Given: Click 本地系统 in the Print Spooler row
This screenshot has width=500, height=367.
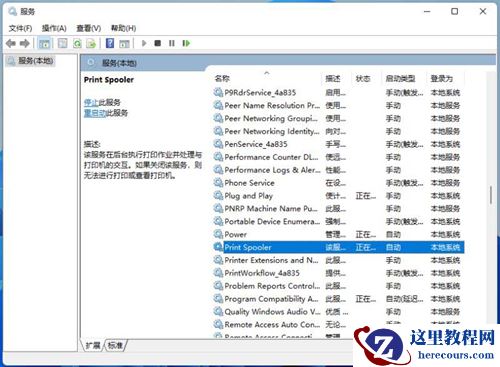Looking at the screenshot, I should point(445,247).
